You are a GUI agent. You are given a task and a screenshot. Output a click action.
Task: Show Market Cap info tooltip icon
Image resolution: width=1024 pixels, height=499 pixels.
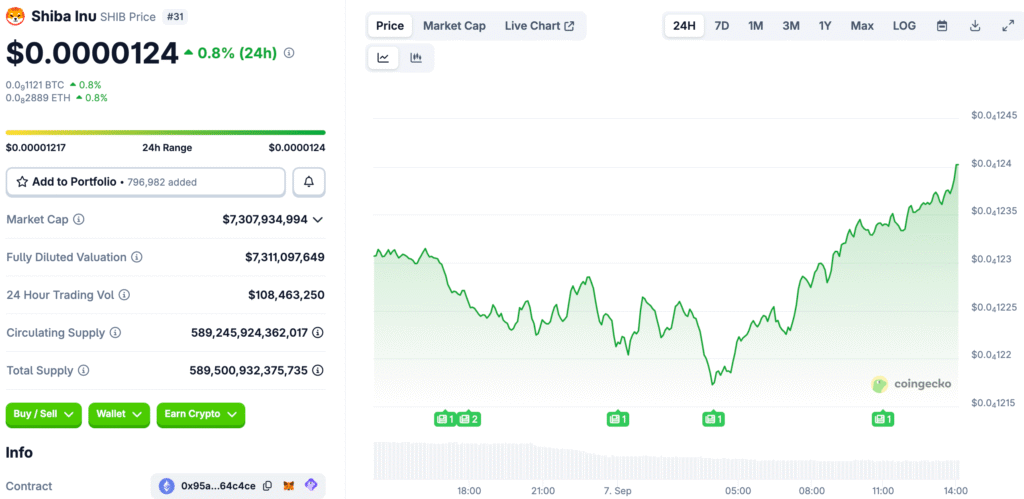pos(78,219)
